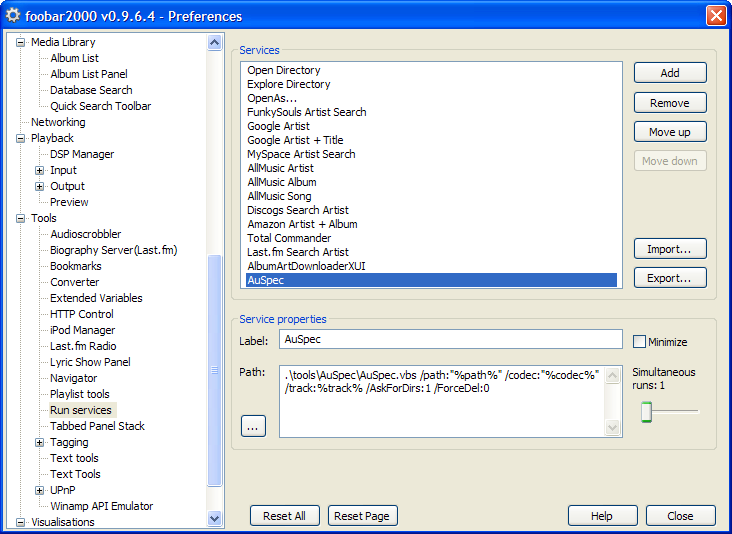
Task: Click the tree scrollbar down arrow
Action: point(215,518)
